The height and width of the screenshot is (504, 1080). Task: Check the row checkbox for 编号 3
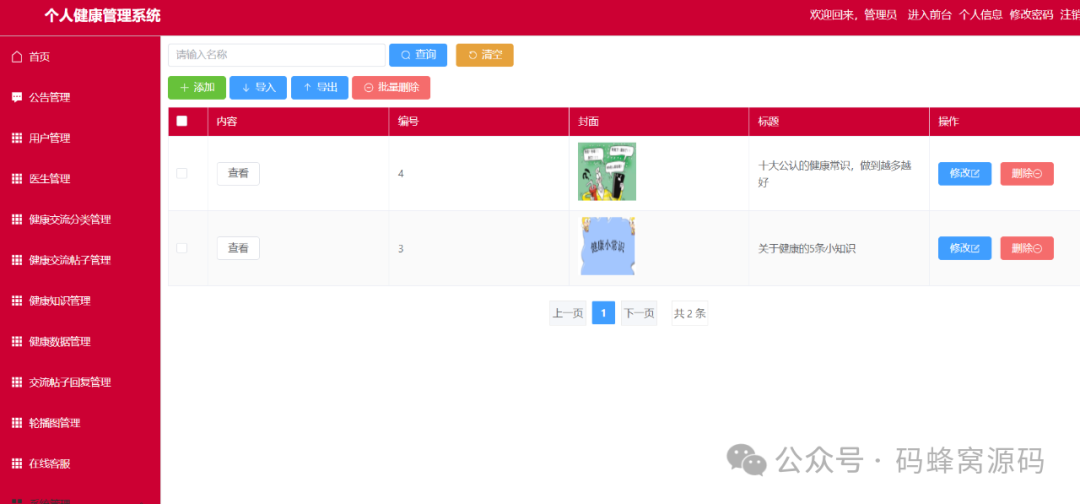click(x=182, y=248)
